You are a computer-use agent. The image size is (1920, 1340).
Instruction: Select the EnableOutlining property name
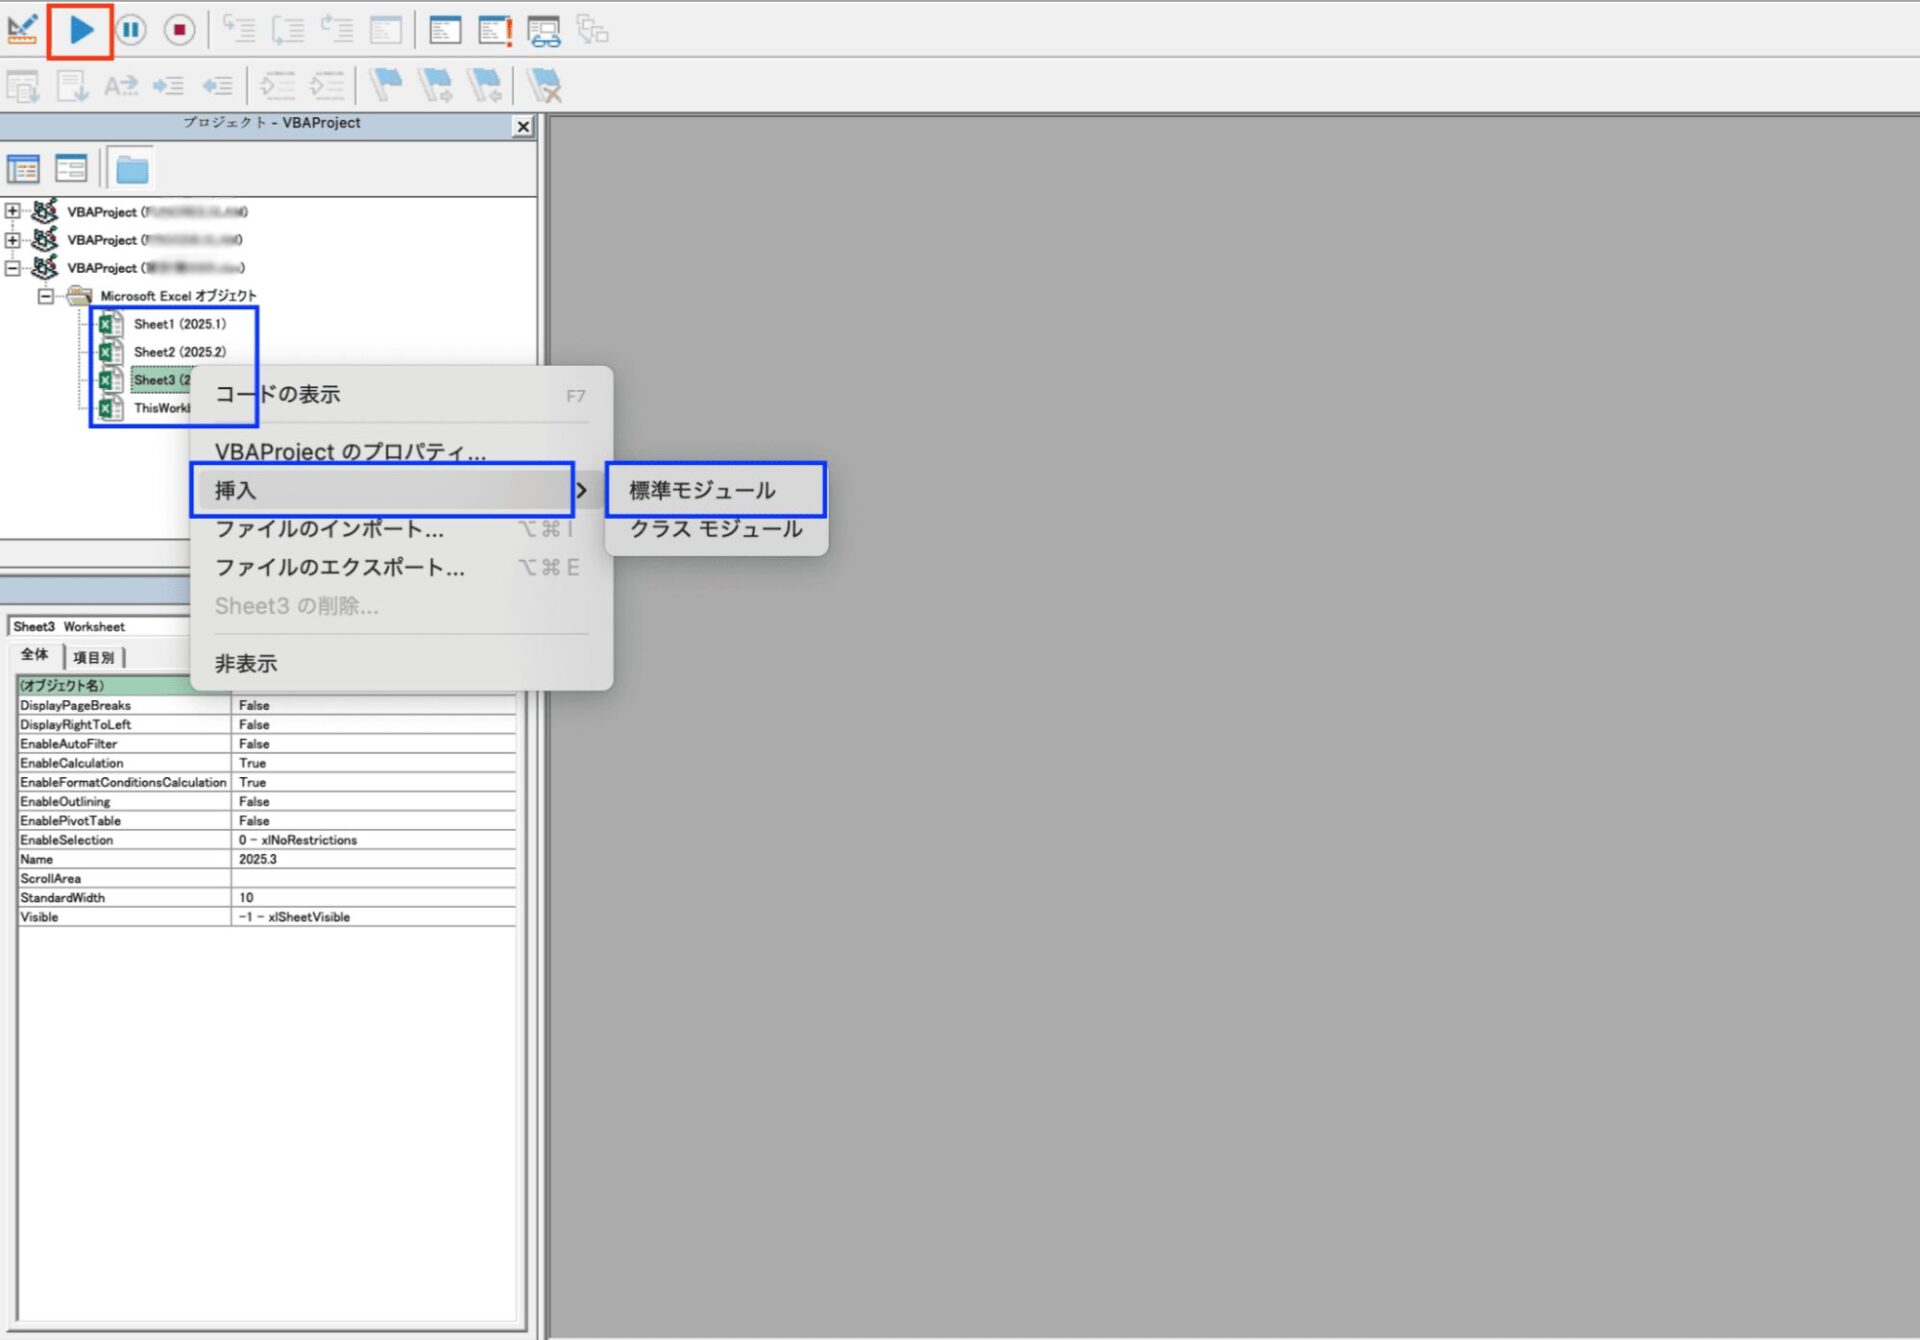(x=66, y=802)
